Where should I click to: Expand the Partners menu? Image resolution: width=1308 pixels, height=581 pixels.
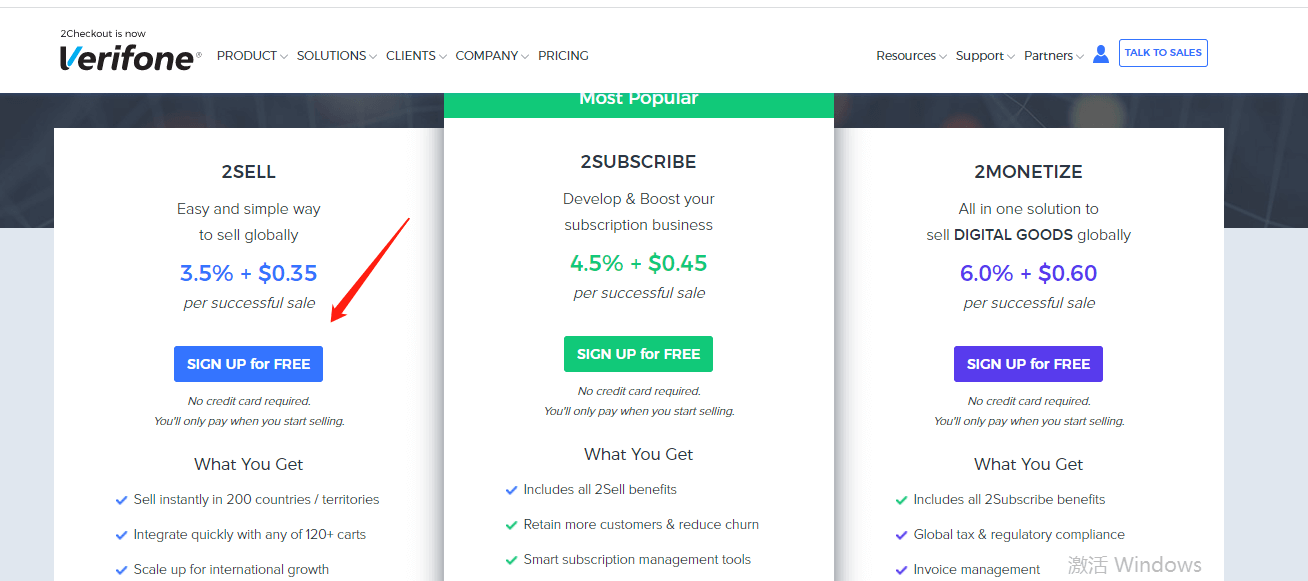1054,56
